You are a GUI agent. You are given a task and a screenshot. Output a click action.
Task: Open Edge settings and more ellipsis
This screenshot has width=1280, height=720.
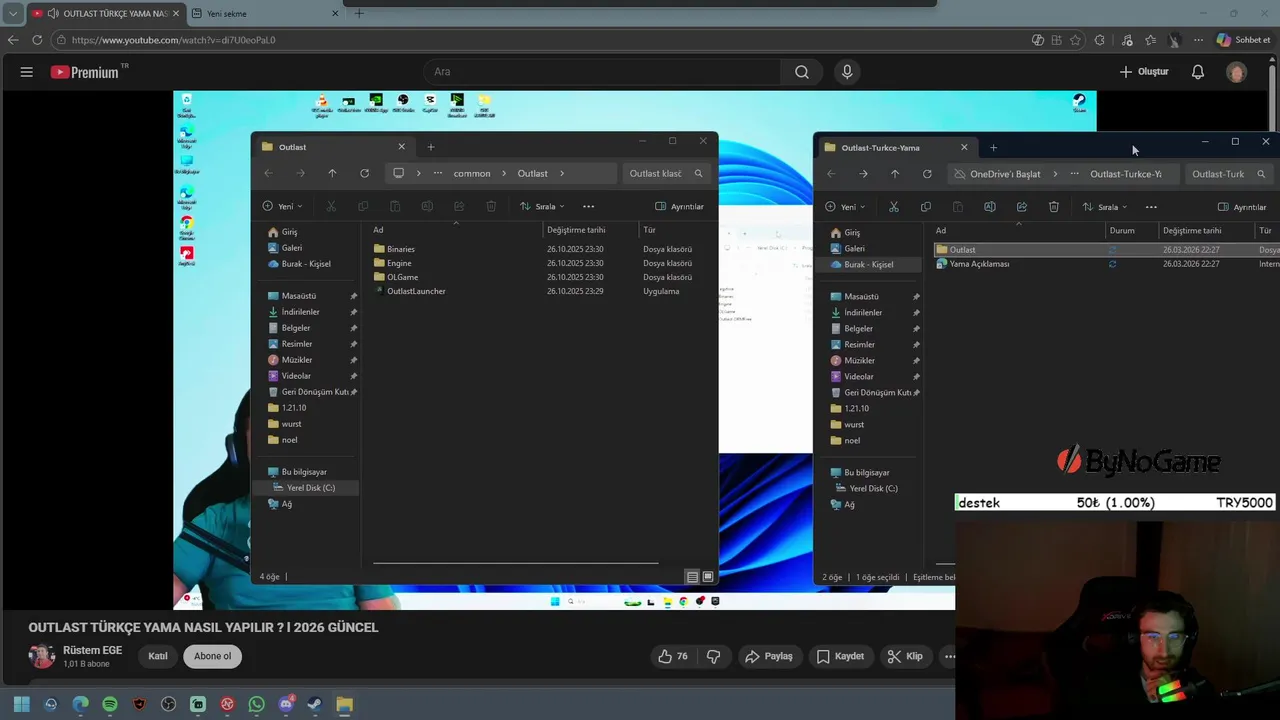coord(1198,40)
